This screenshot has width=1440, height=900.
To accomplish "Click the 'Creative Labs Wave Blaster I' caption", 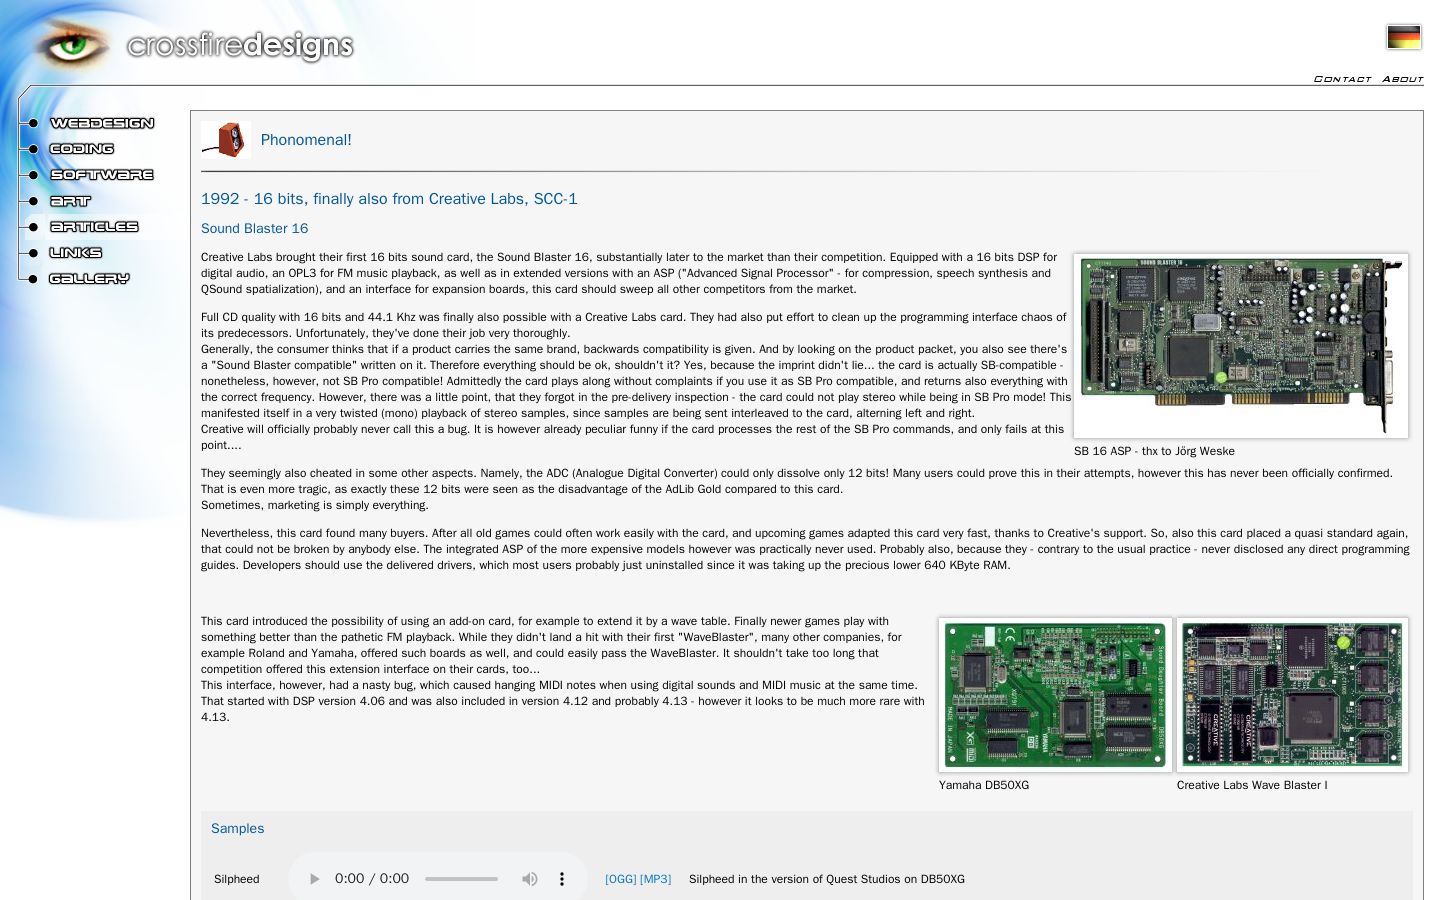I will (x=1252, y=785).
